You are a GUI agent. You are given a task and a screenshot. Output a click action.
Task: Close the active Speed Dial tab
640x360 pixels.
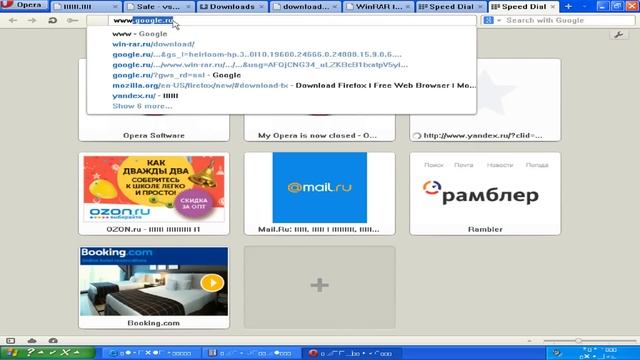[553, 7]
